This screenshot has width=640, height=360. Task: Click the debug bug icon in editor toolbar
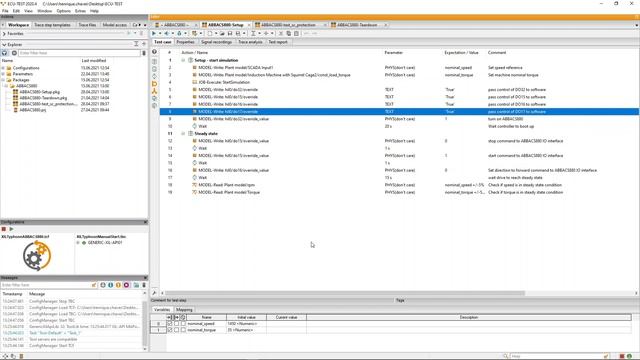tap(179, 33)
